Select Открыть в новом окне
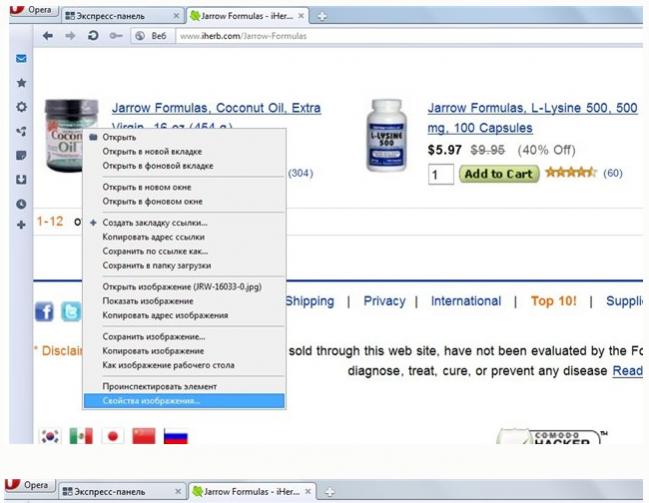This screenshot has height=503, width=649. pos(184,187)
